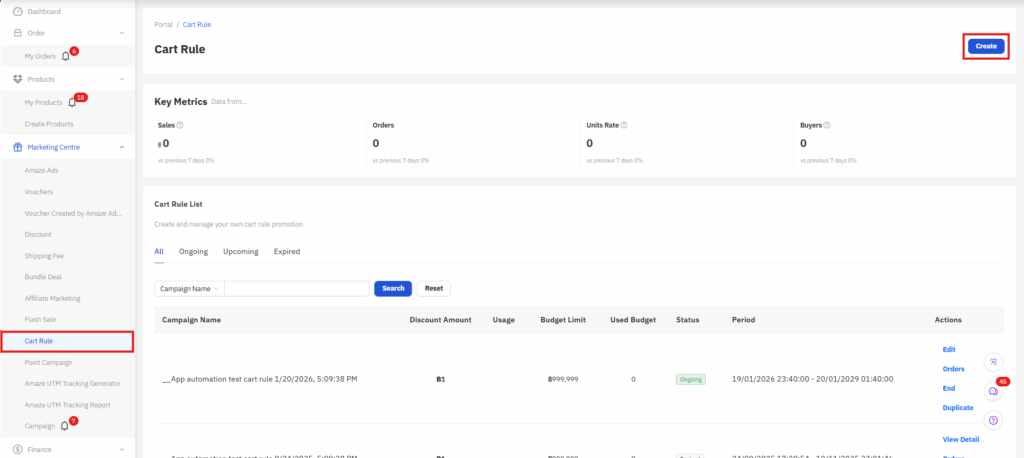
Task: Click the campaign name search field
Action: point(296,288)
